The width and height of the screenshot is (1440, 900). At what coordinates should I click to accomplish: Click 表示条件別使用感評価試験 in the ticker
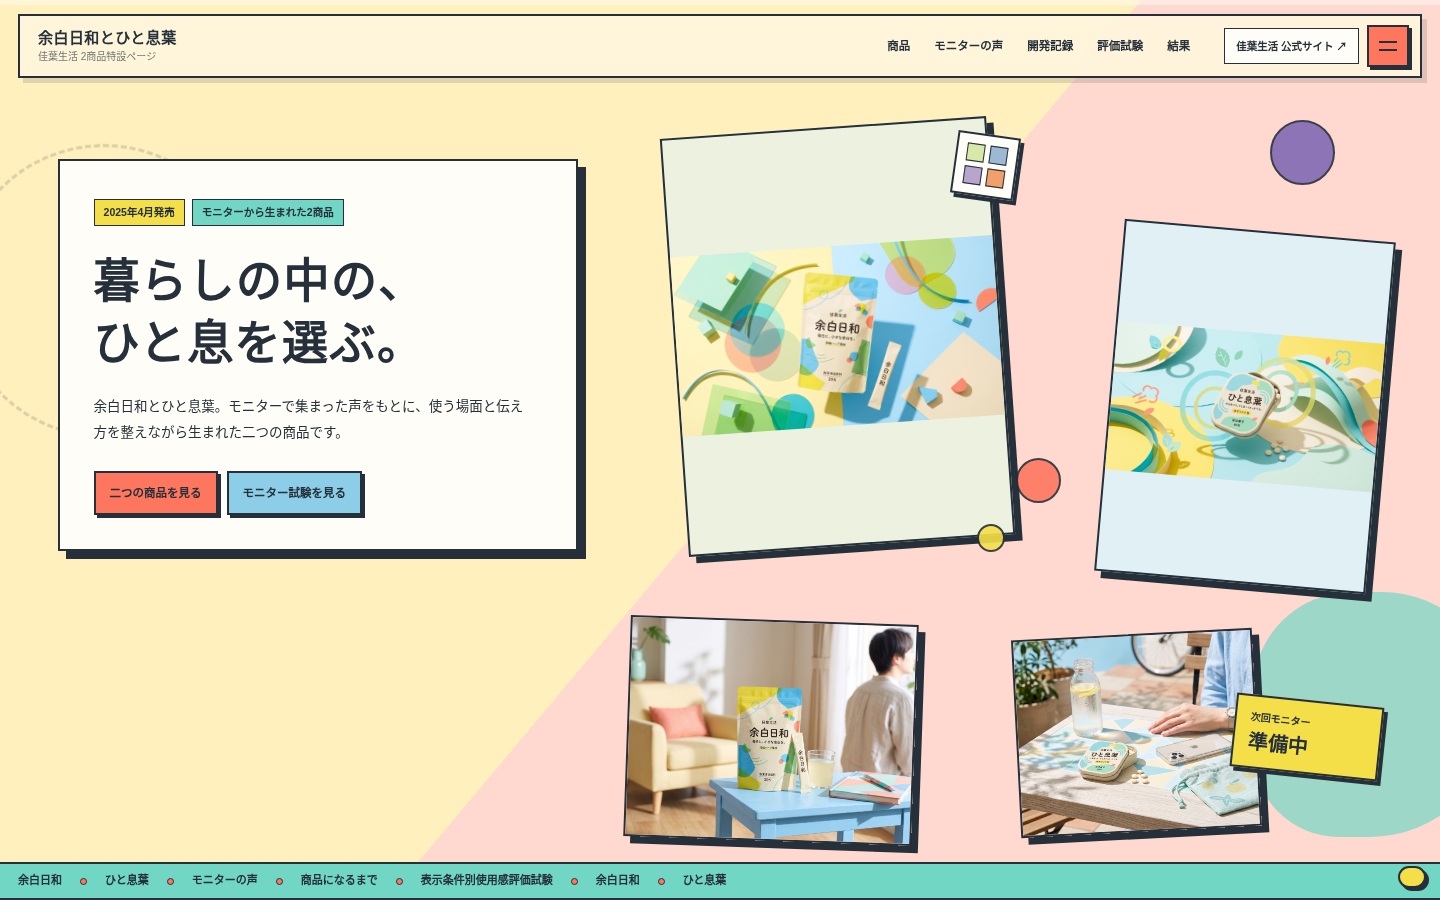click(x=486, y=880)
